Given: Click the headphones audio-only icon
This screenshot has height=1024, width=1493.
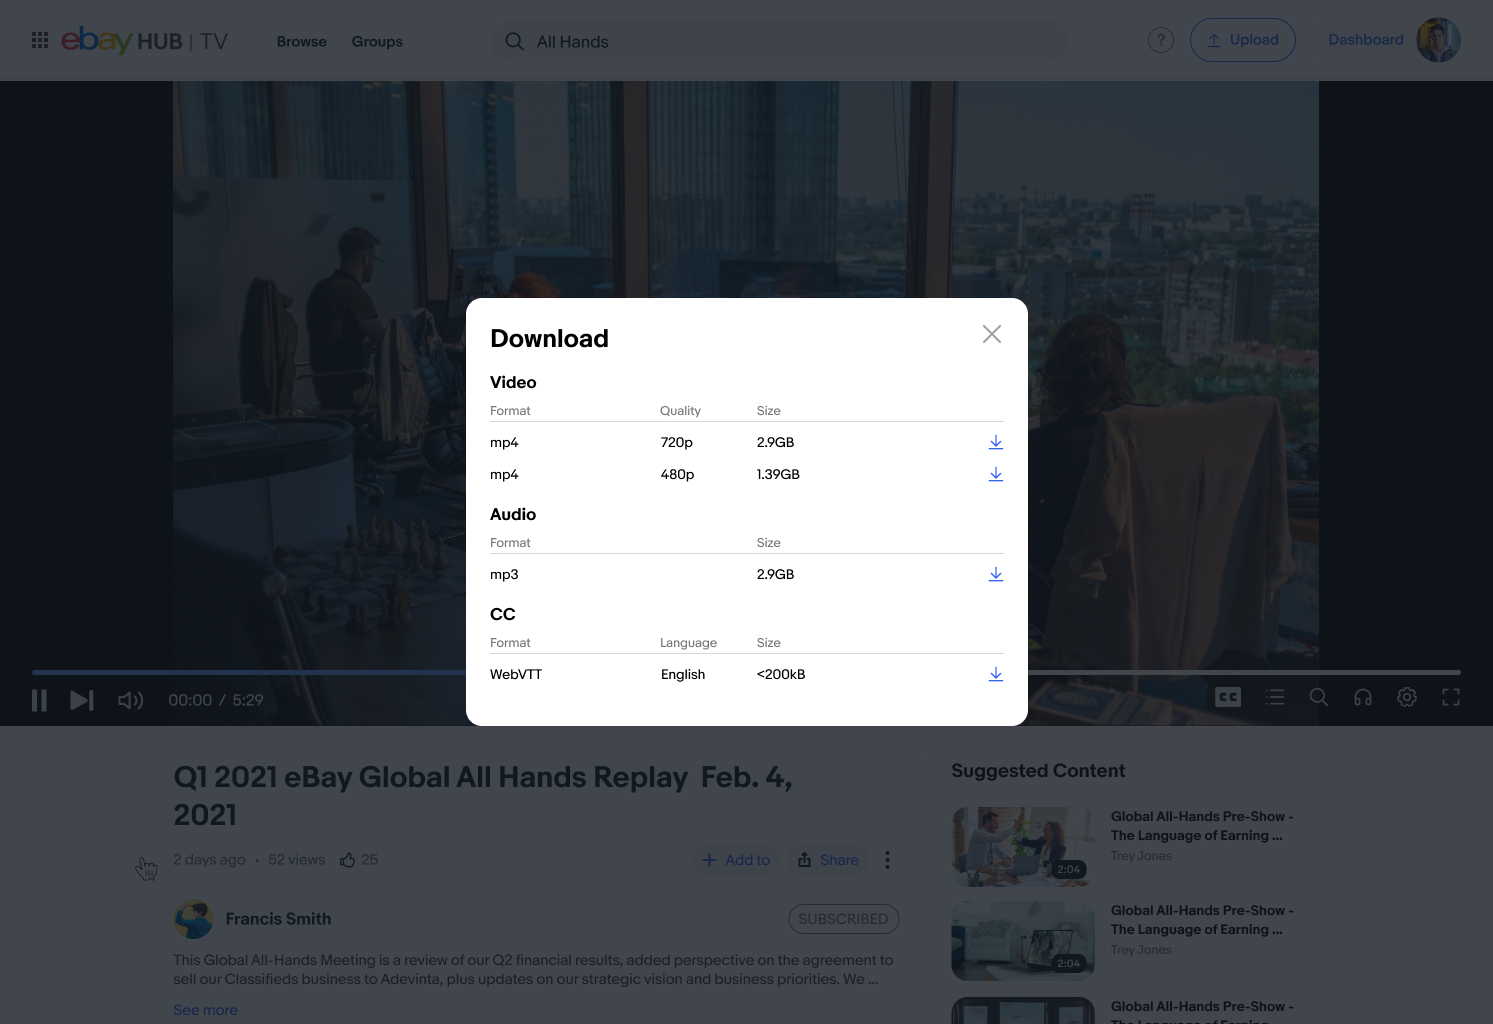Looking at the screenshot, I should [x=1363, y=697].
